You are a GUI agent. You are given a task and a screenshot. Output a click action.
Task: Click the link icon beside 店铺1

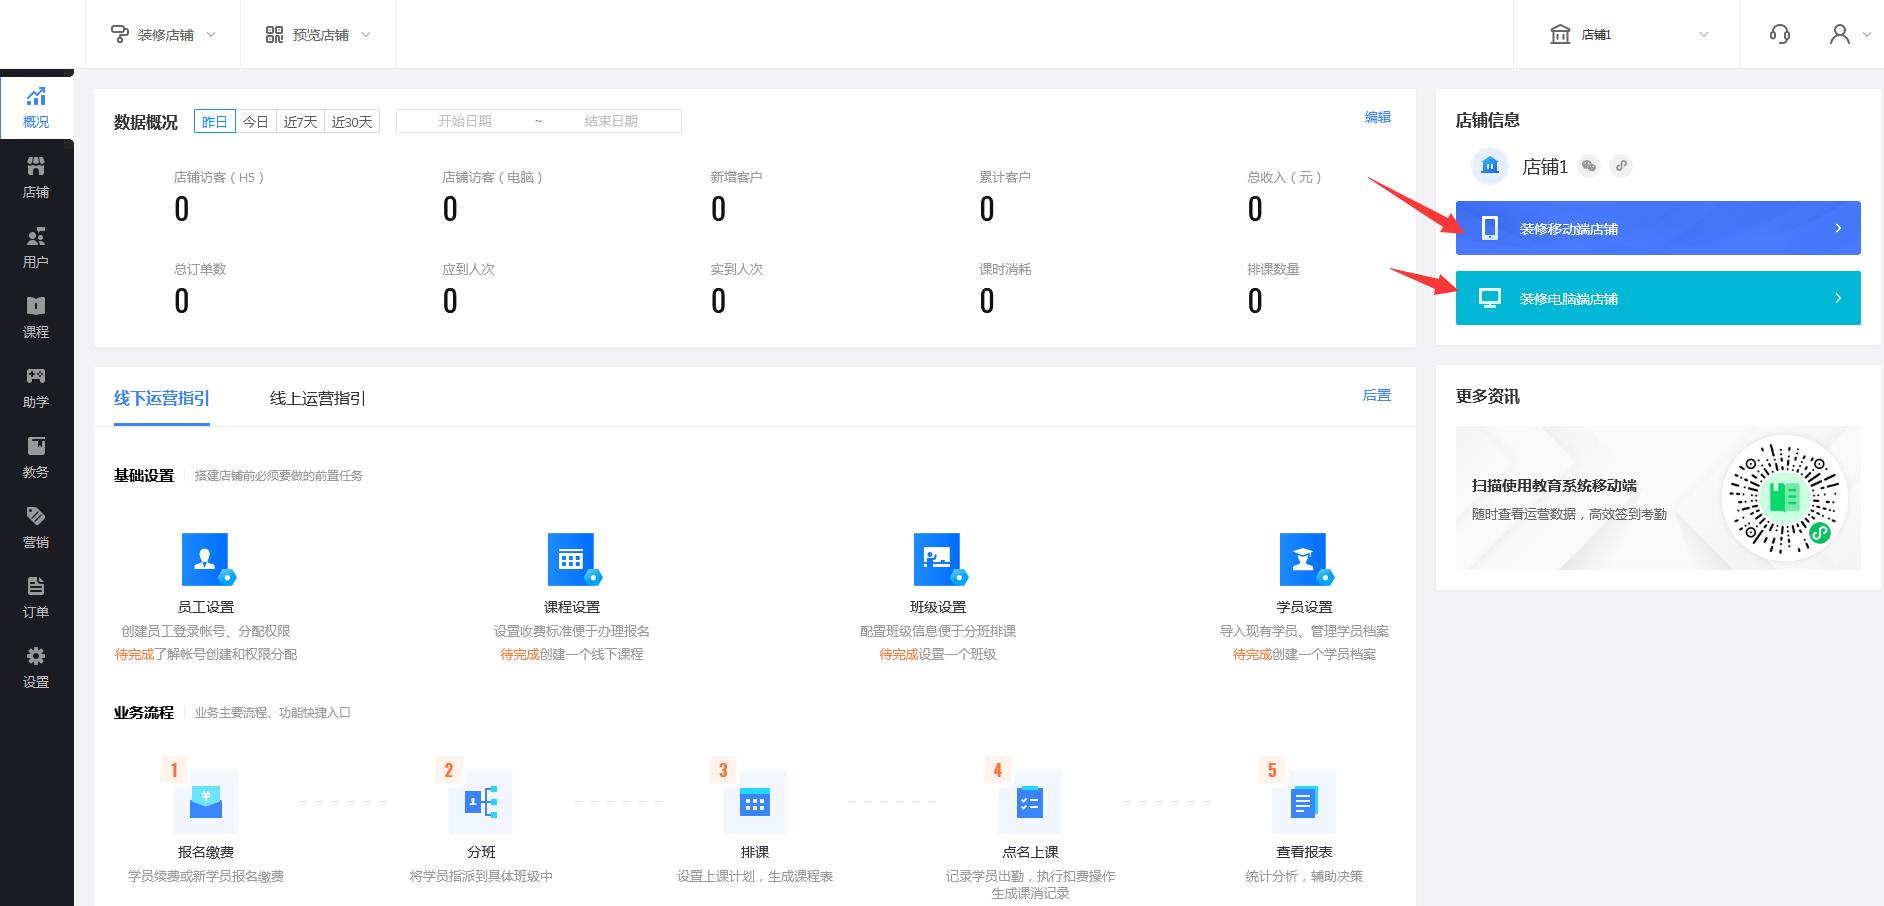point(1621,167)
